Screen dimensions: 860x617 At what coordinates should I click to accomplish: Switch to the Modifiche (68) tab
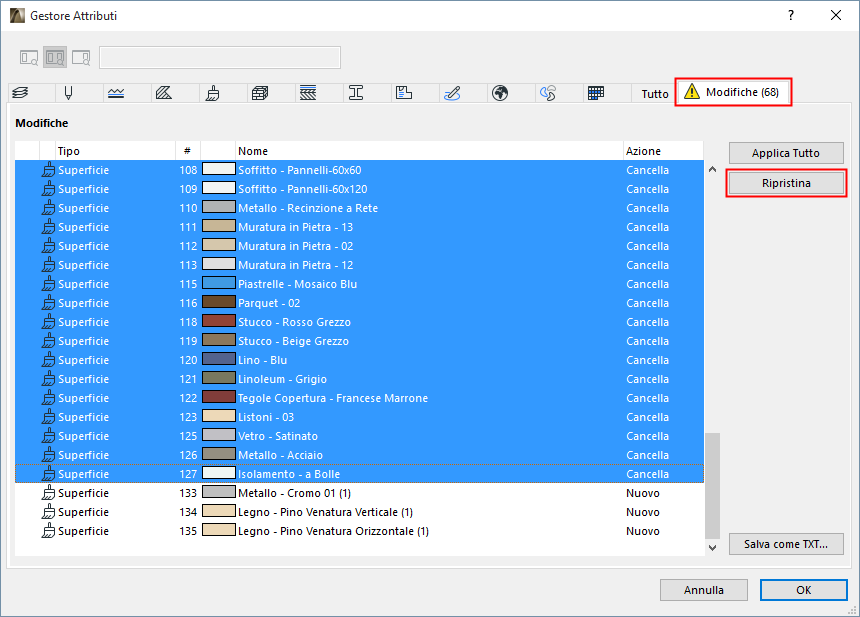tap(733, 92)
